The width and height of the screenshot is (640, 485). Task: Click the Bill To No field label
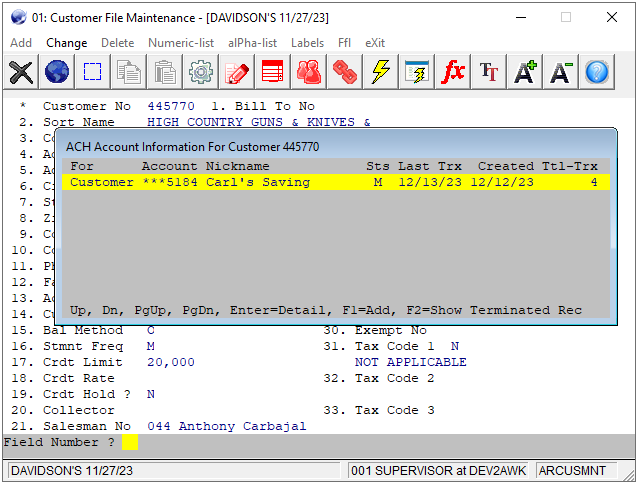pyautogui.click(x=275, y=106)
